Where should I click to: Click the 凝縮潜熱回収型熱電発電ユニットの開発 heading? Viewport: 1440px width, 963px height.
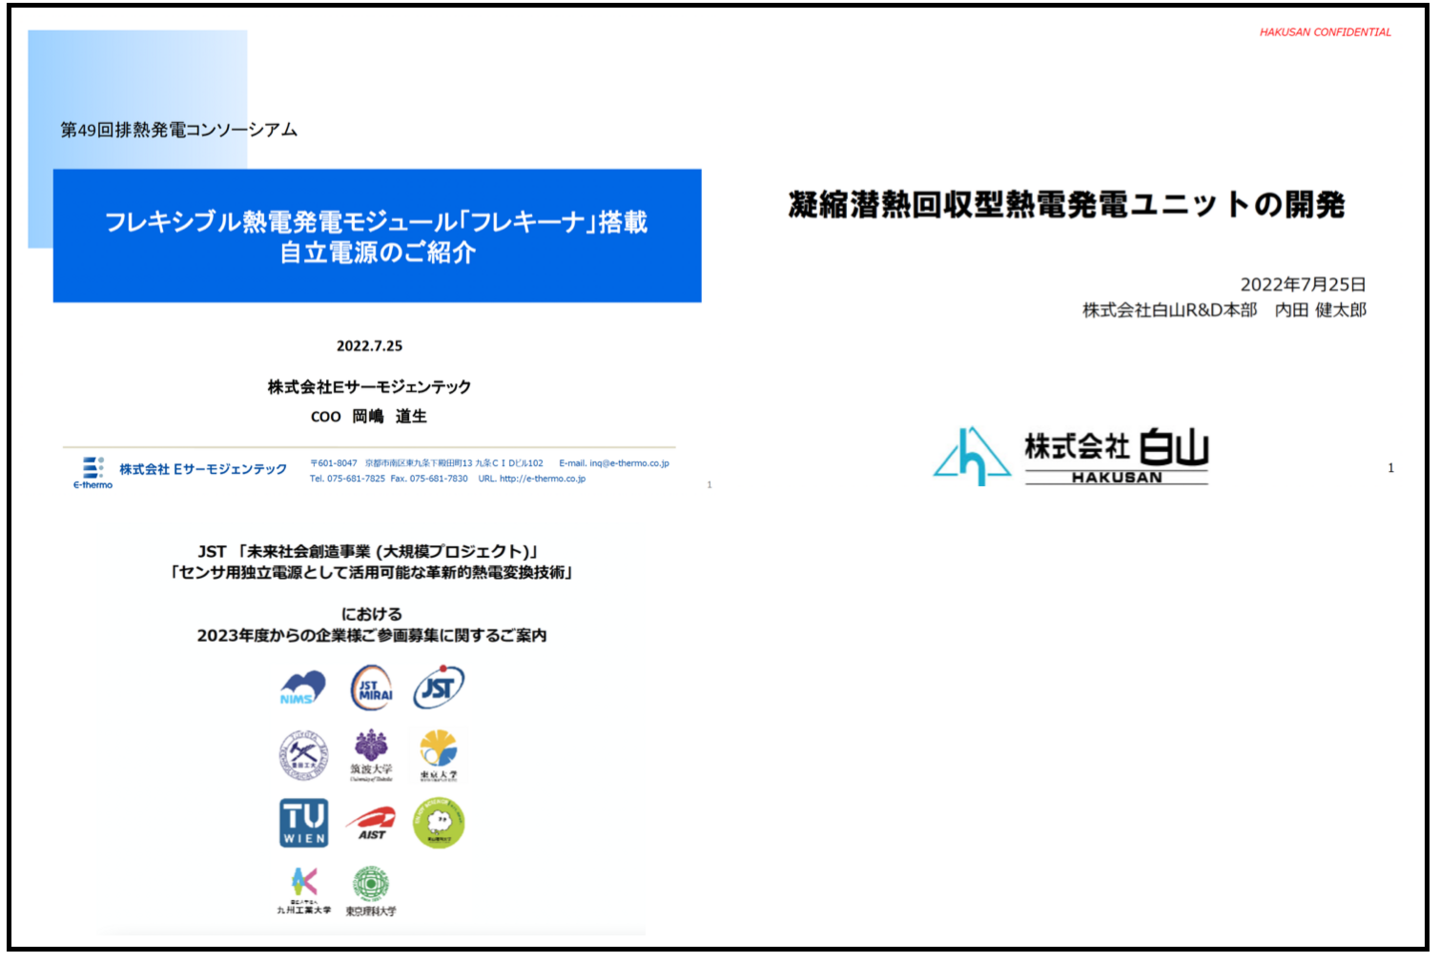tap(1066, 205)
